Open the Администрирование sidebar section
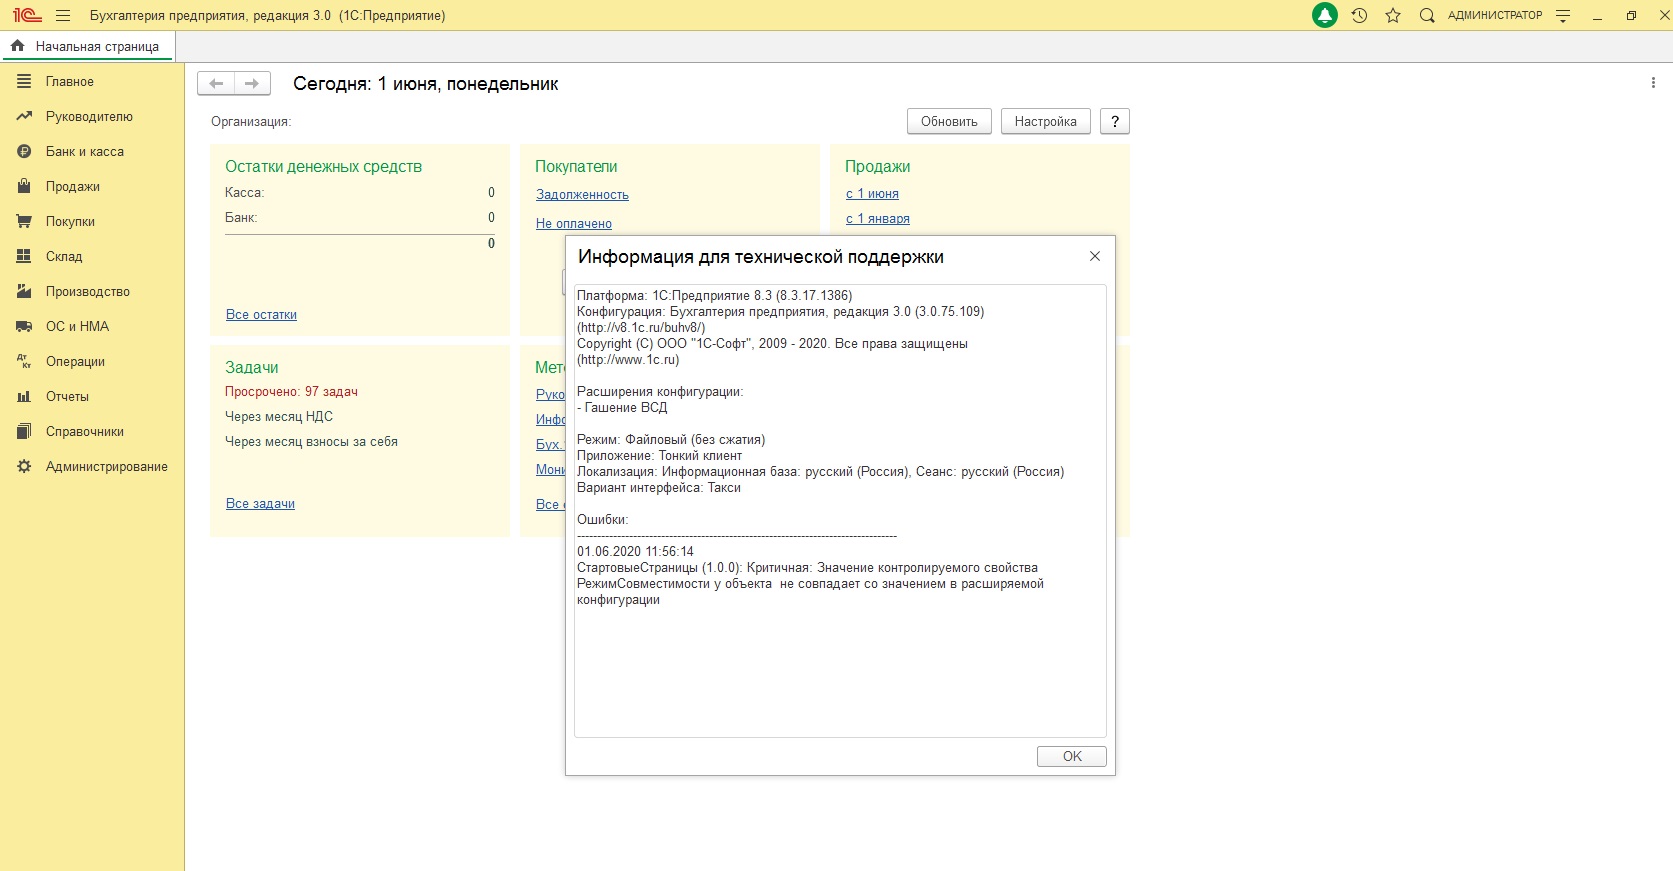This screenshot has width=1673, height=871. click(x=107, y=466)
